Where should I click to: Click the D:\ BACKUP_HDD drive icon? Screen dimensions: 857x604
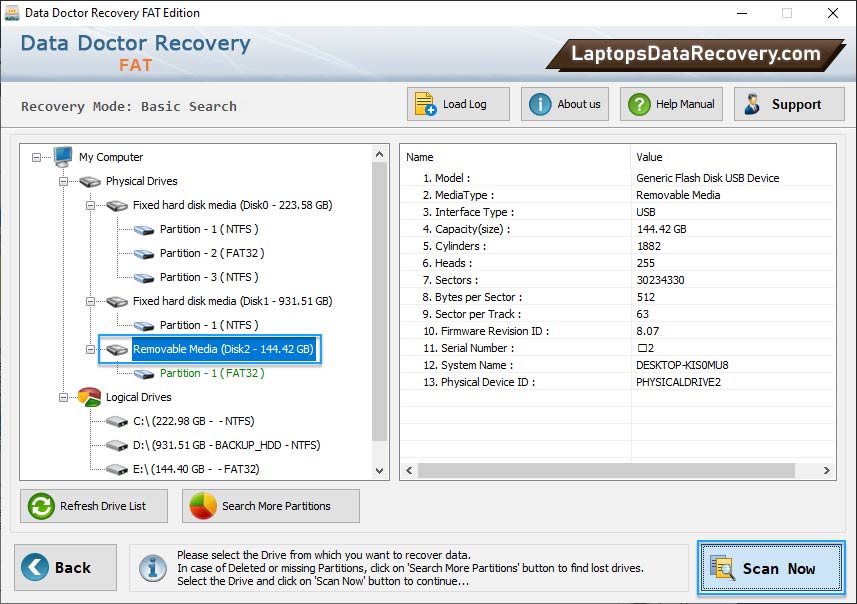click(117, 445)
